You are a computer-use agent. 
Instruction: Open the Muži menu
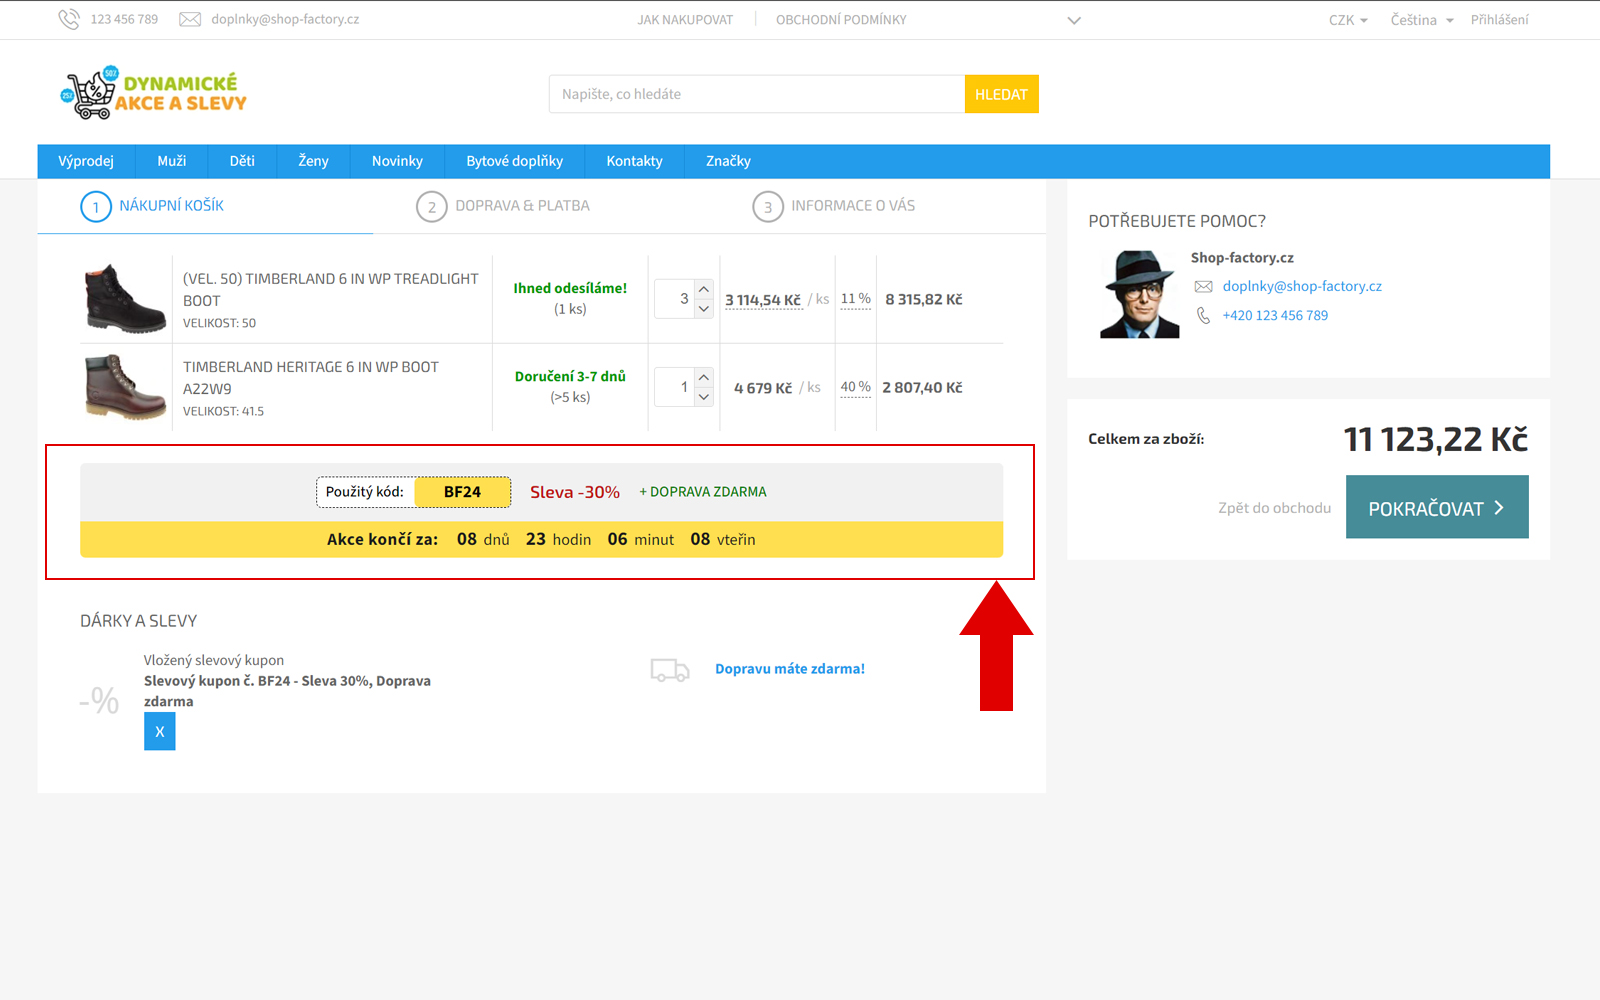coord(172,161)
